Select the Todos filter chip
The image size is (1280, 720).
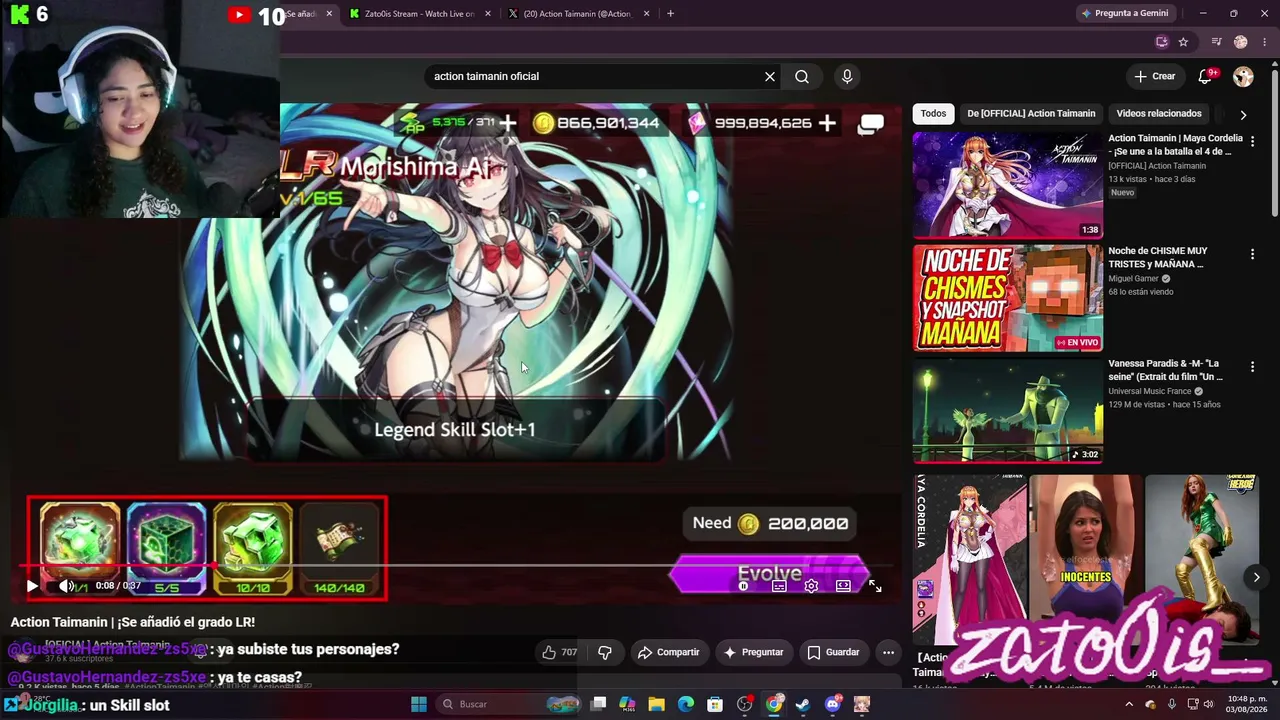tap(933, 113)
